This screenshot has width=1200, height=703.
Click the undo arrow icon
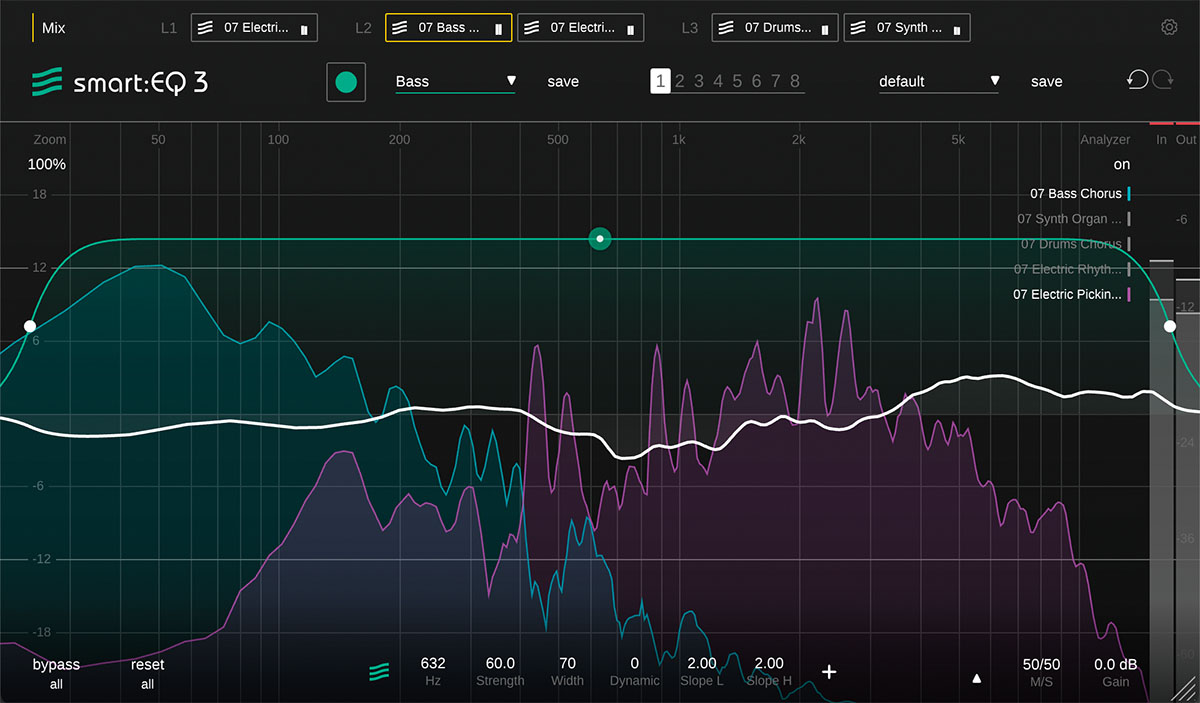coord(1137,80)
